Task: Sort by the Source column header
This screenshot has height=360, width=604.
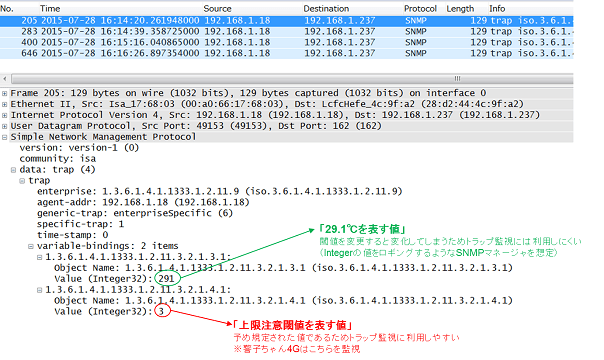Action: [x=217, y=8]
